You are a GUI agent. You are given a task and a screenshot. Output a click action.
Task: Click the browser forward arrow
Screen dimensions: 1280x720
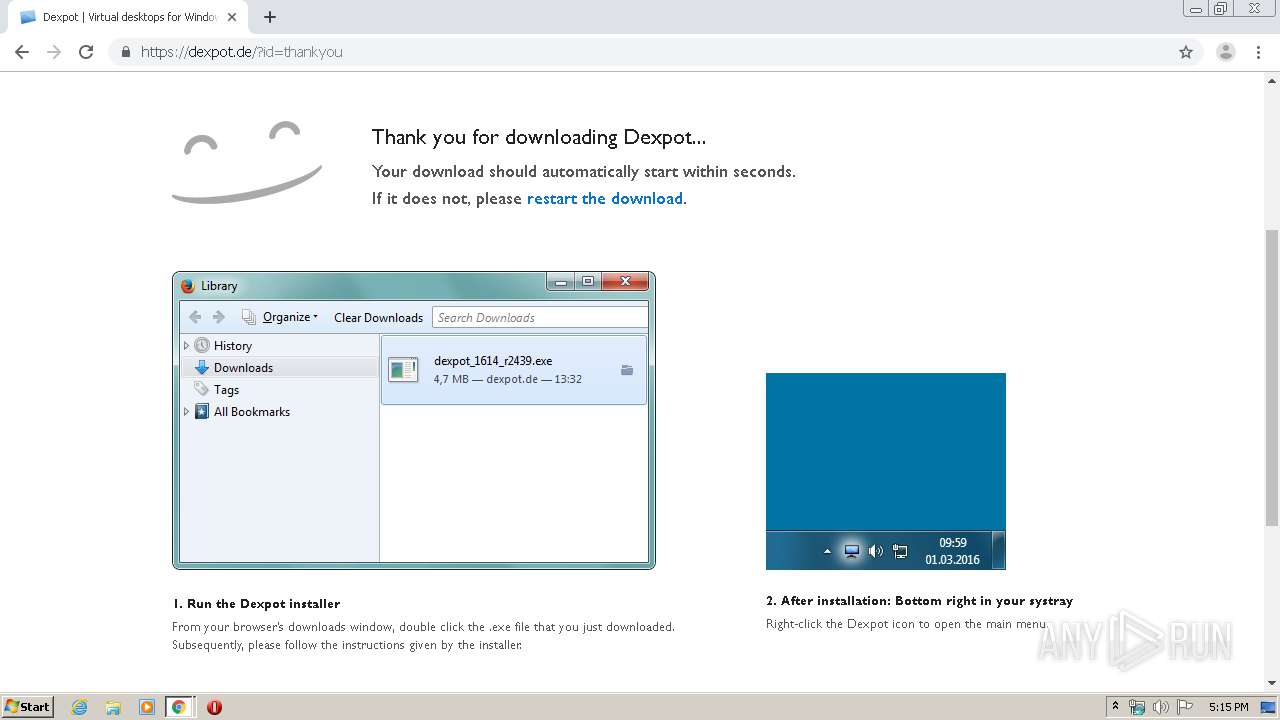(x=54, y=52)
